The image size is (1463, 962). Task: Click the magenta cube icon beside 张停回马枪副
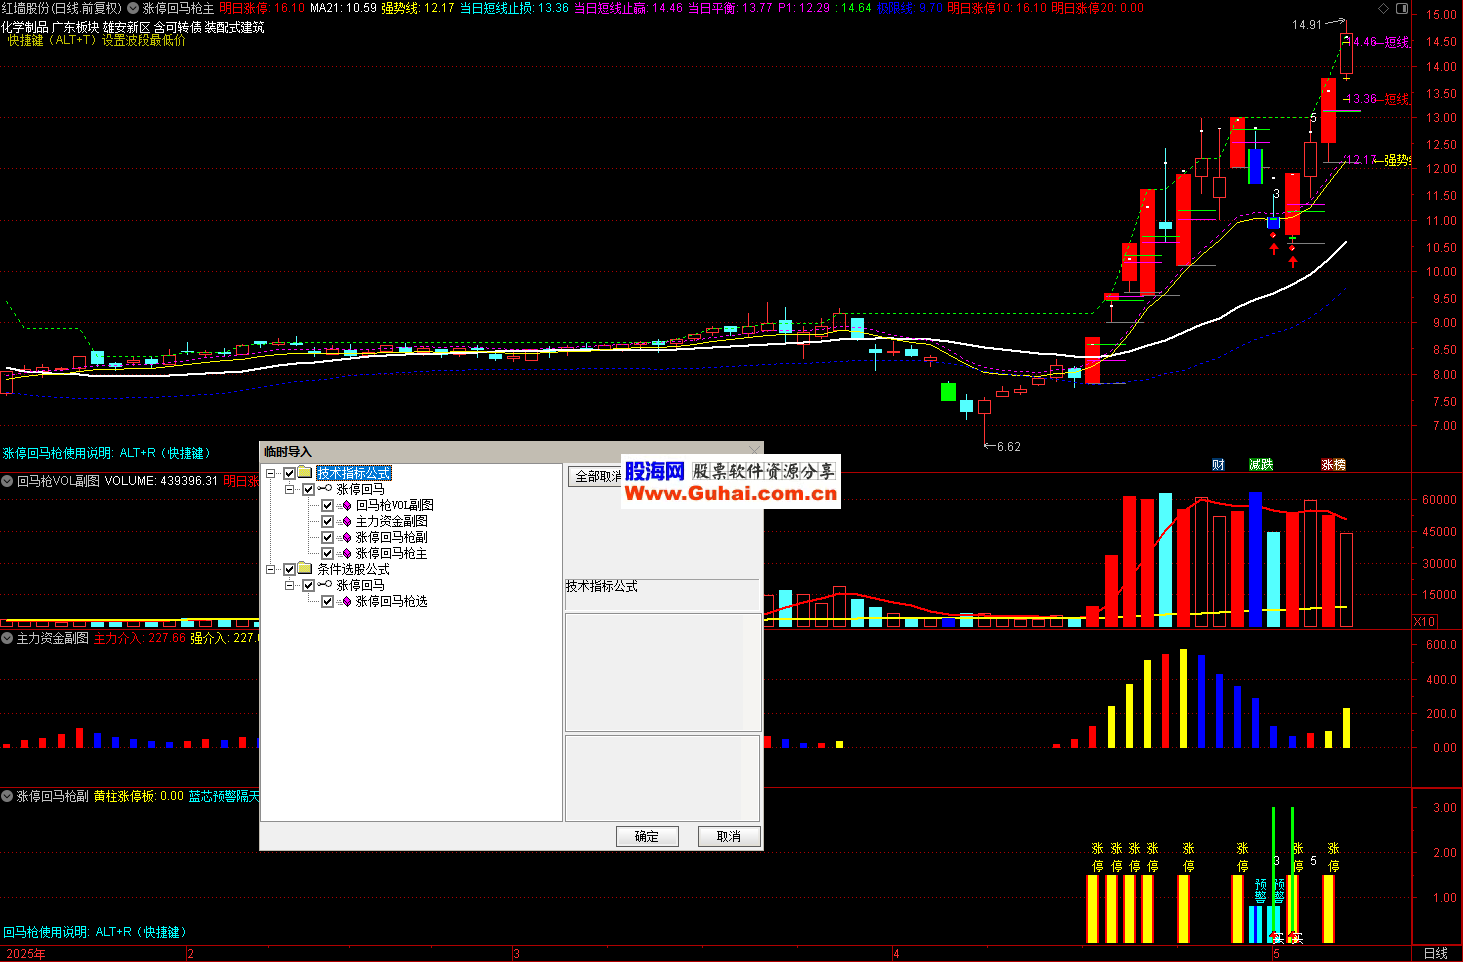(x=347, y=537)
